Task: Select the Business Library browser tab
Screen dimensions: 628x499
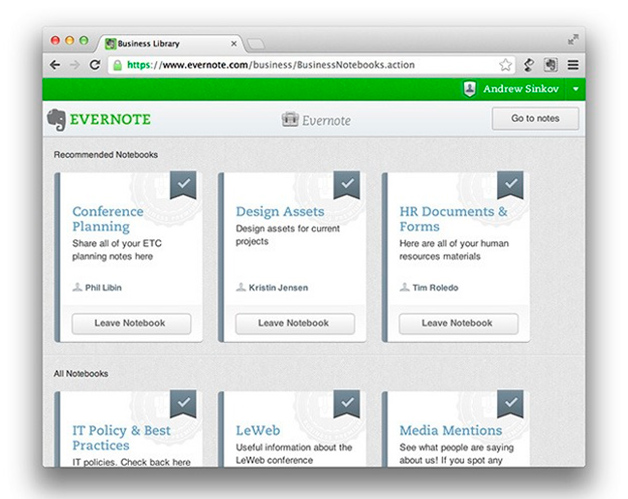Action: point(168,44)
